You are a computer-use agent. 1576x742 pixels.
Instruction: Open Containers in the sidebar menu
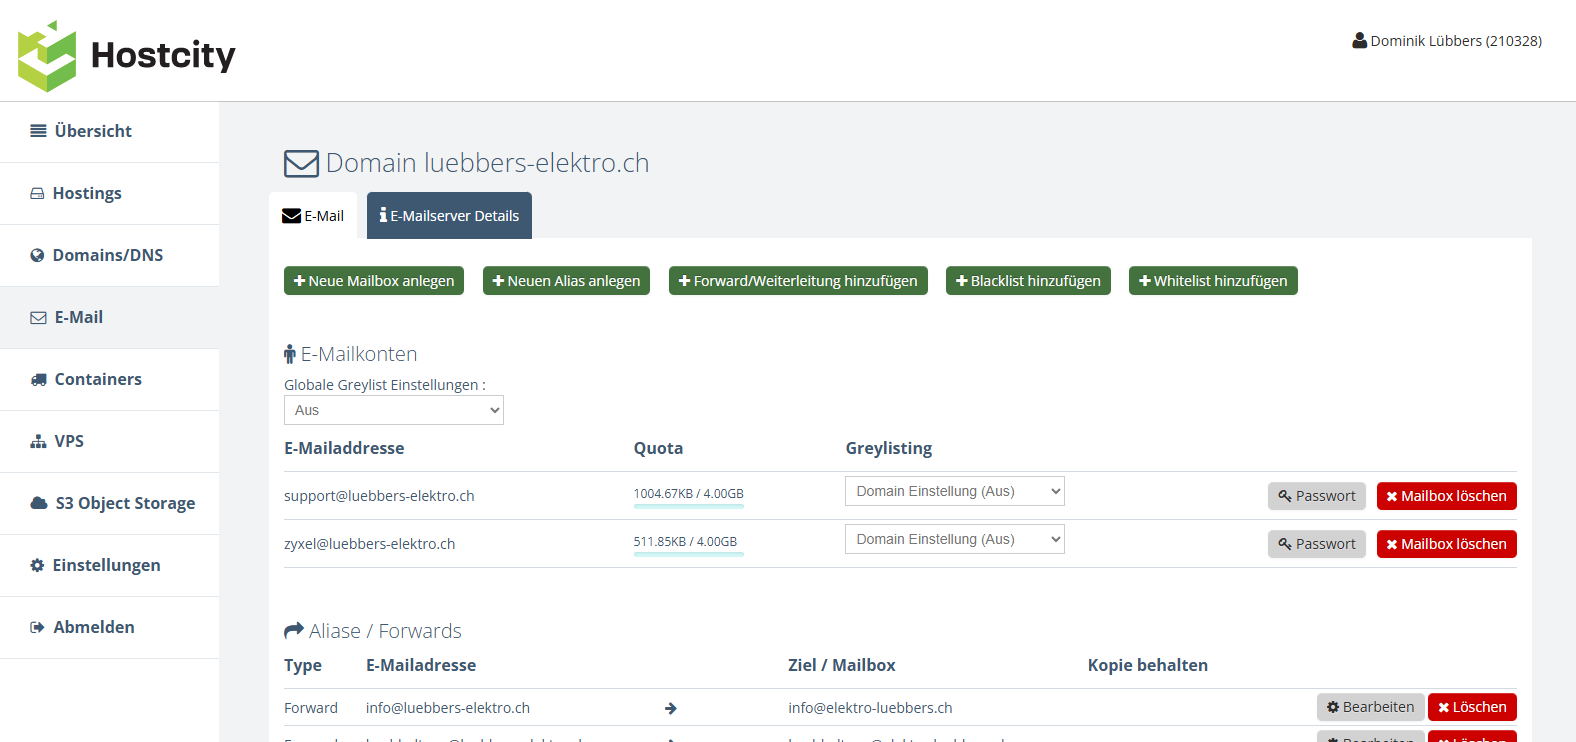click(x=109, y=379)
